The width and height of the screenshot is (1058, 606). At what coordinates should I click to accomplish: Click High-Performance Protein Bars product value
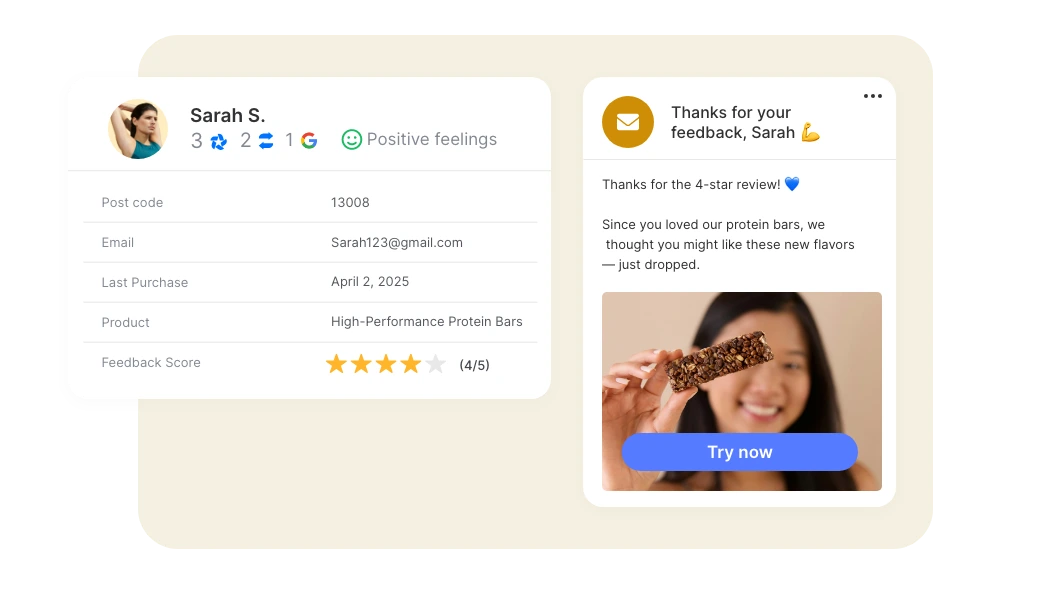426,322
